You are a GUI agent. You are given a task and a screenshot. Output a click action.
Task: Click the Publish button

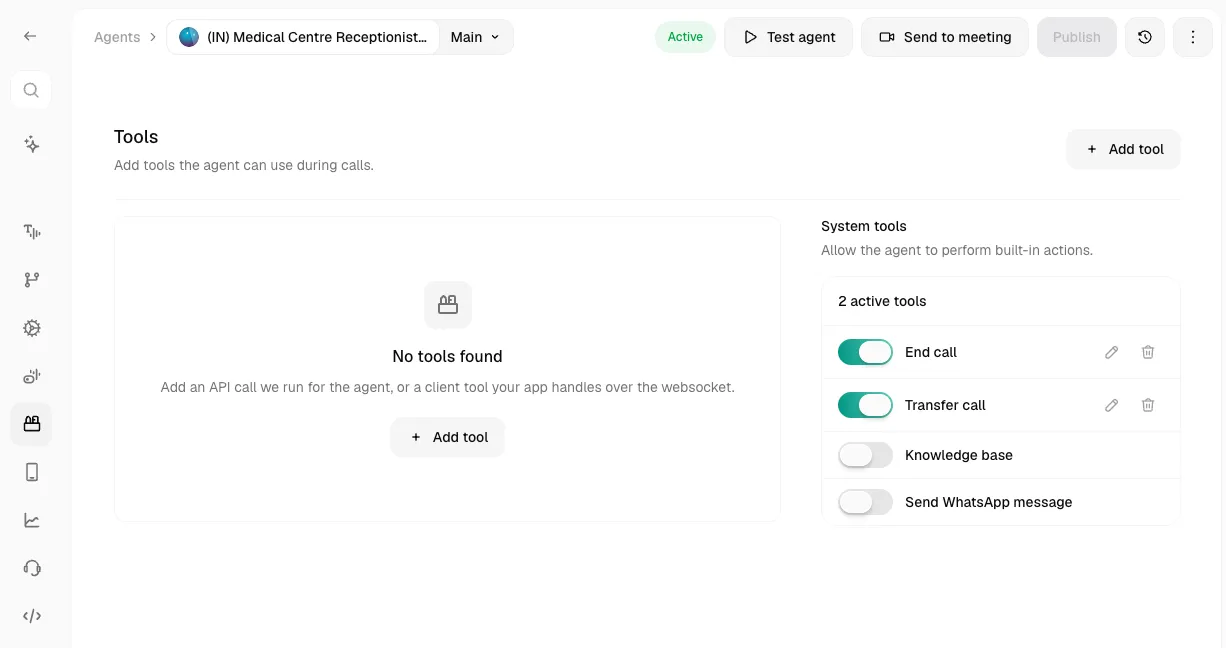click(x=1076, y=37)
